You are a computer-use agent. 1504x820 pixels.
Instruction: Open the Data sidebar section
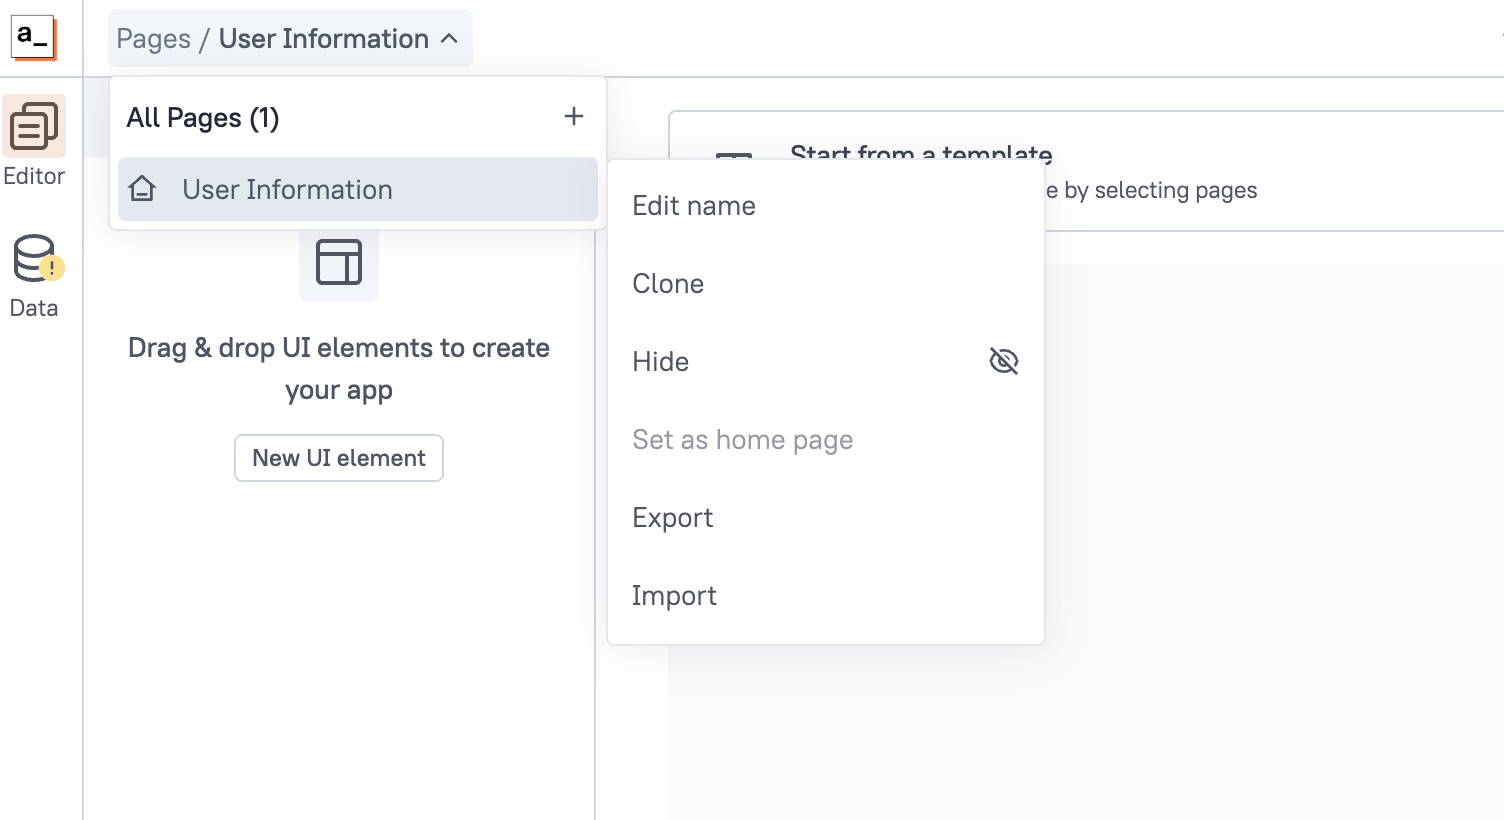tap(34, 277)
